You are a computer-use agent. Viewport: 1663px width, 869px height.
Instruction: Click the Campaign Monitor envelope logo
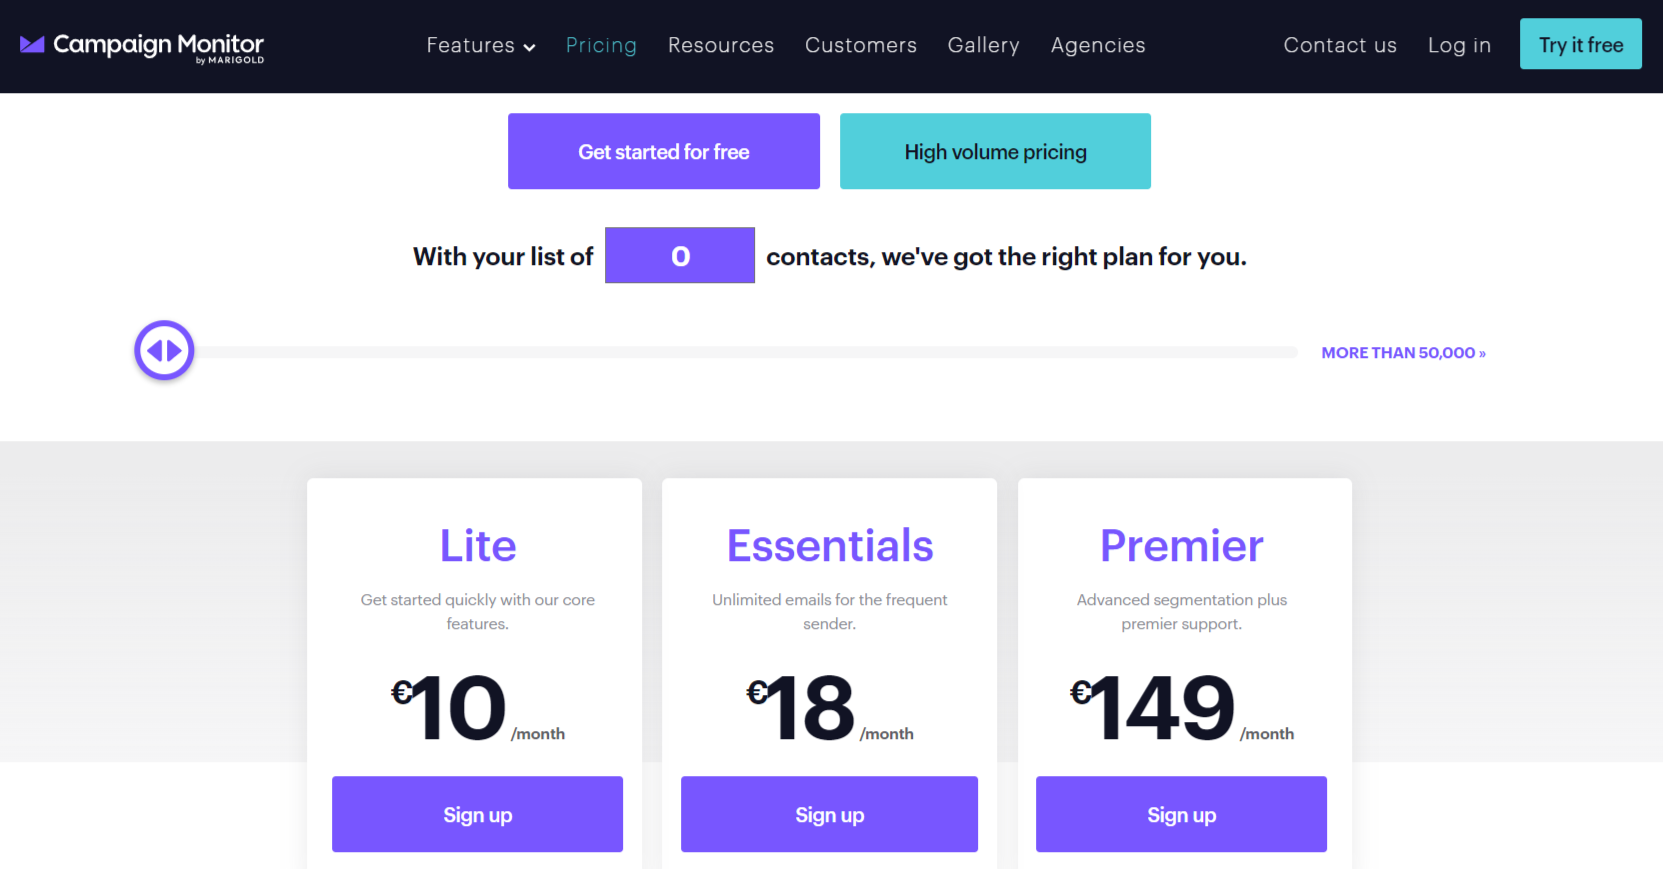[33, 45]
